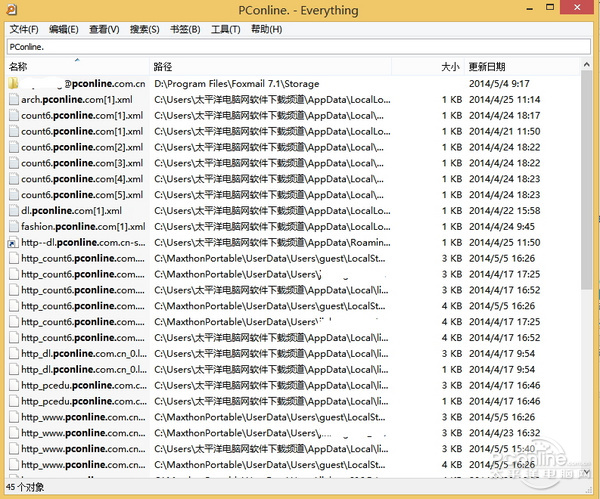Open the 查看(V) menu
Image resolution: width=600 pixels, height=499 pixels.
104,29
